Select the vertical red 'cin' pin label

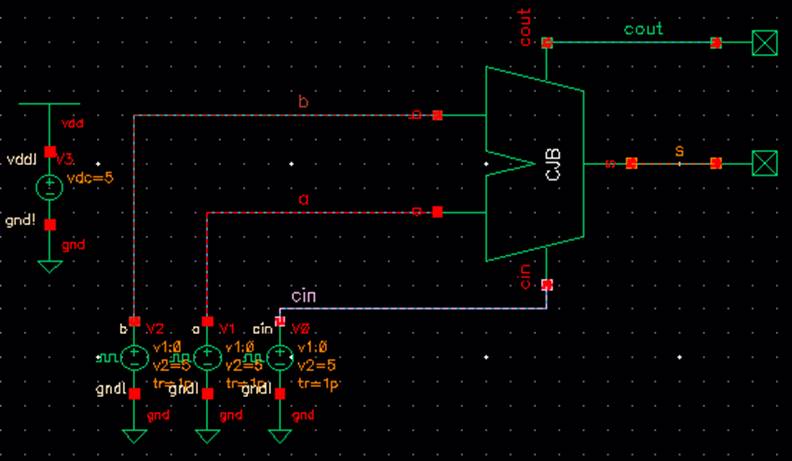pos(525,277)
